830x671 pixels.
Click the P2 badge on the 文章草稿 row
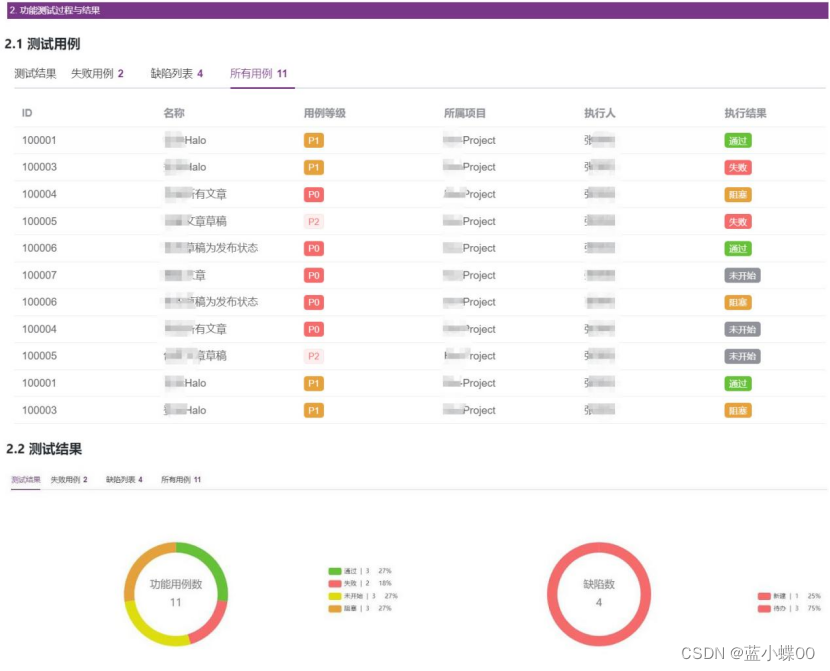click(314, 221)
